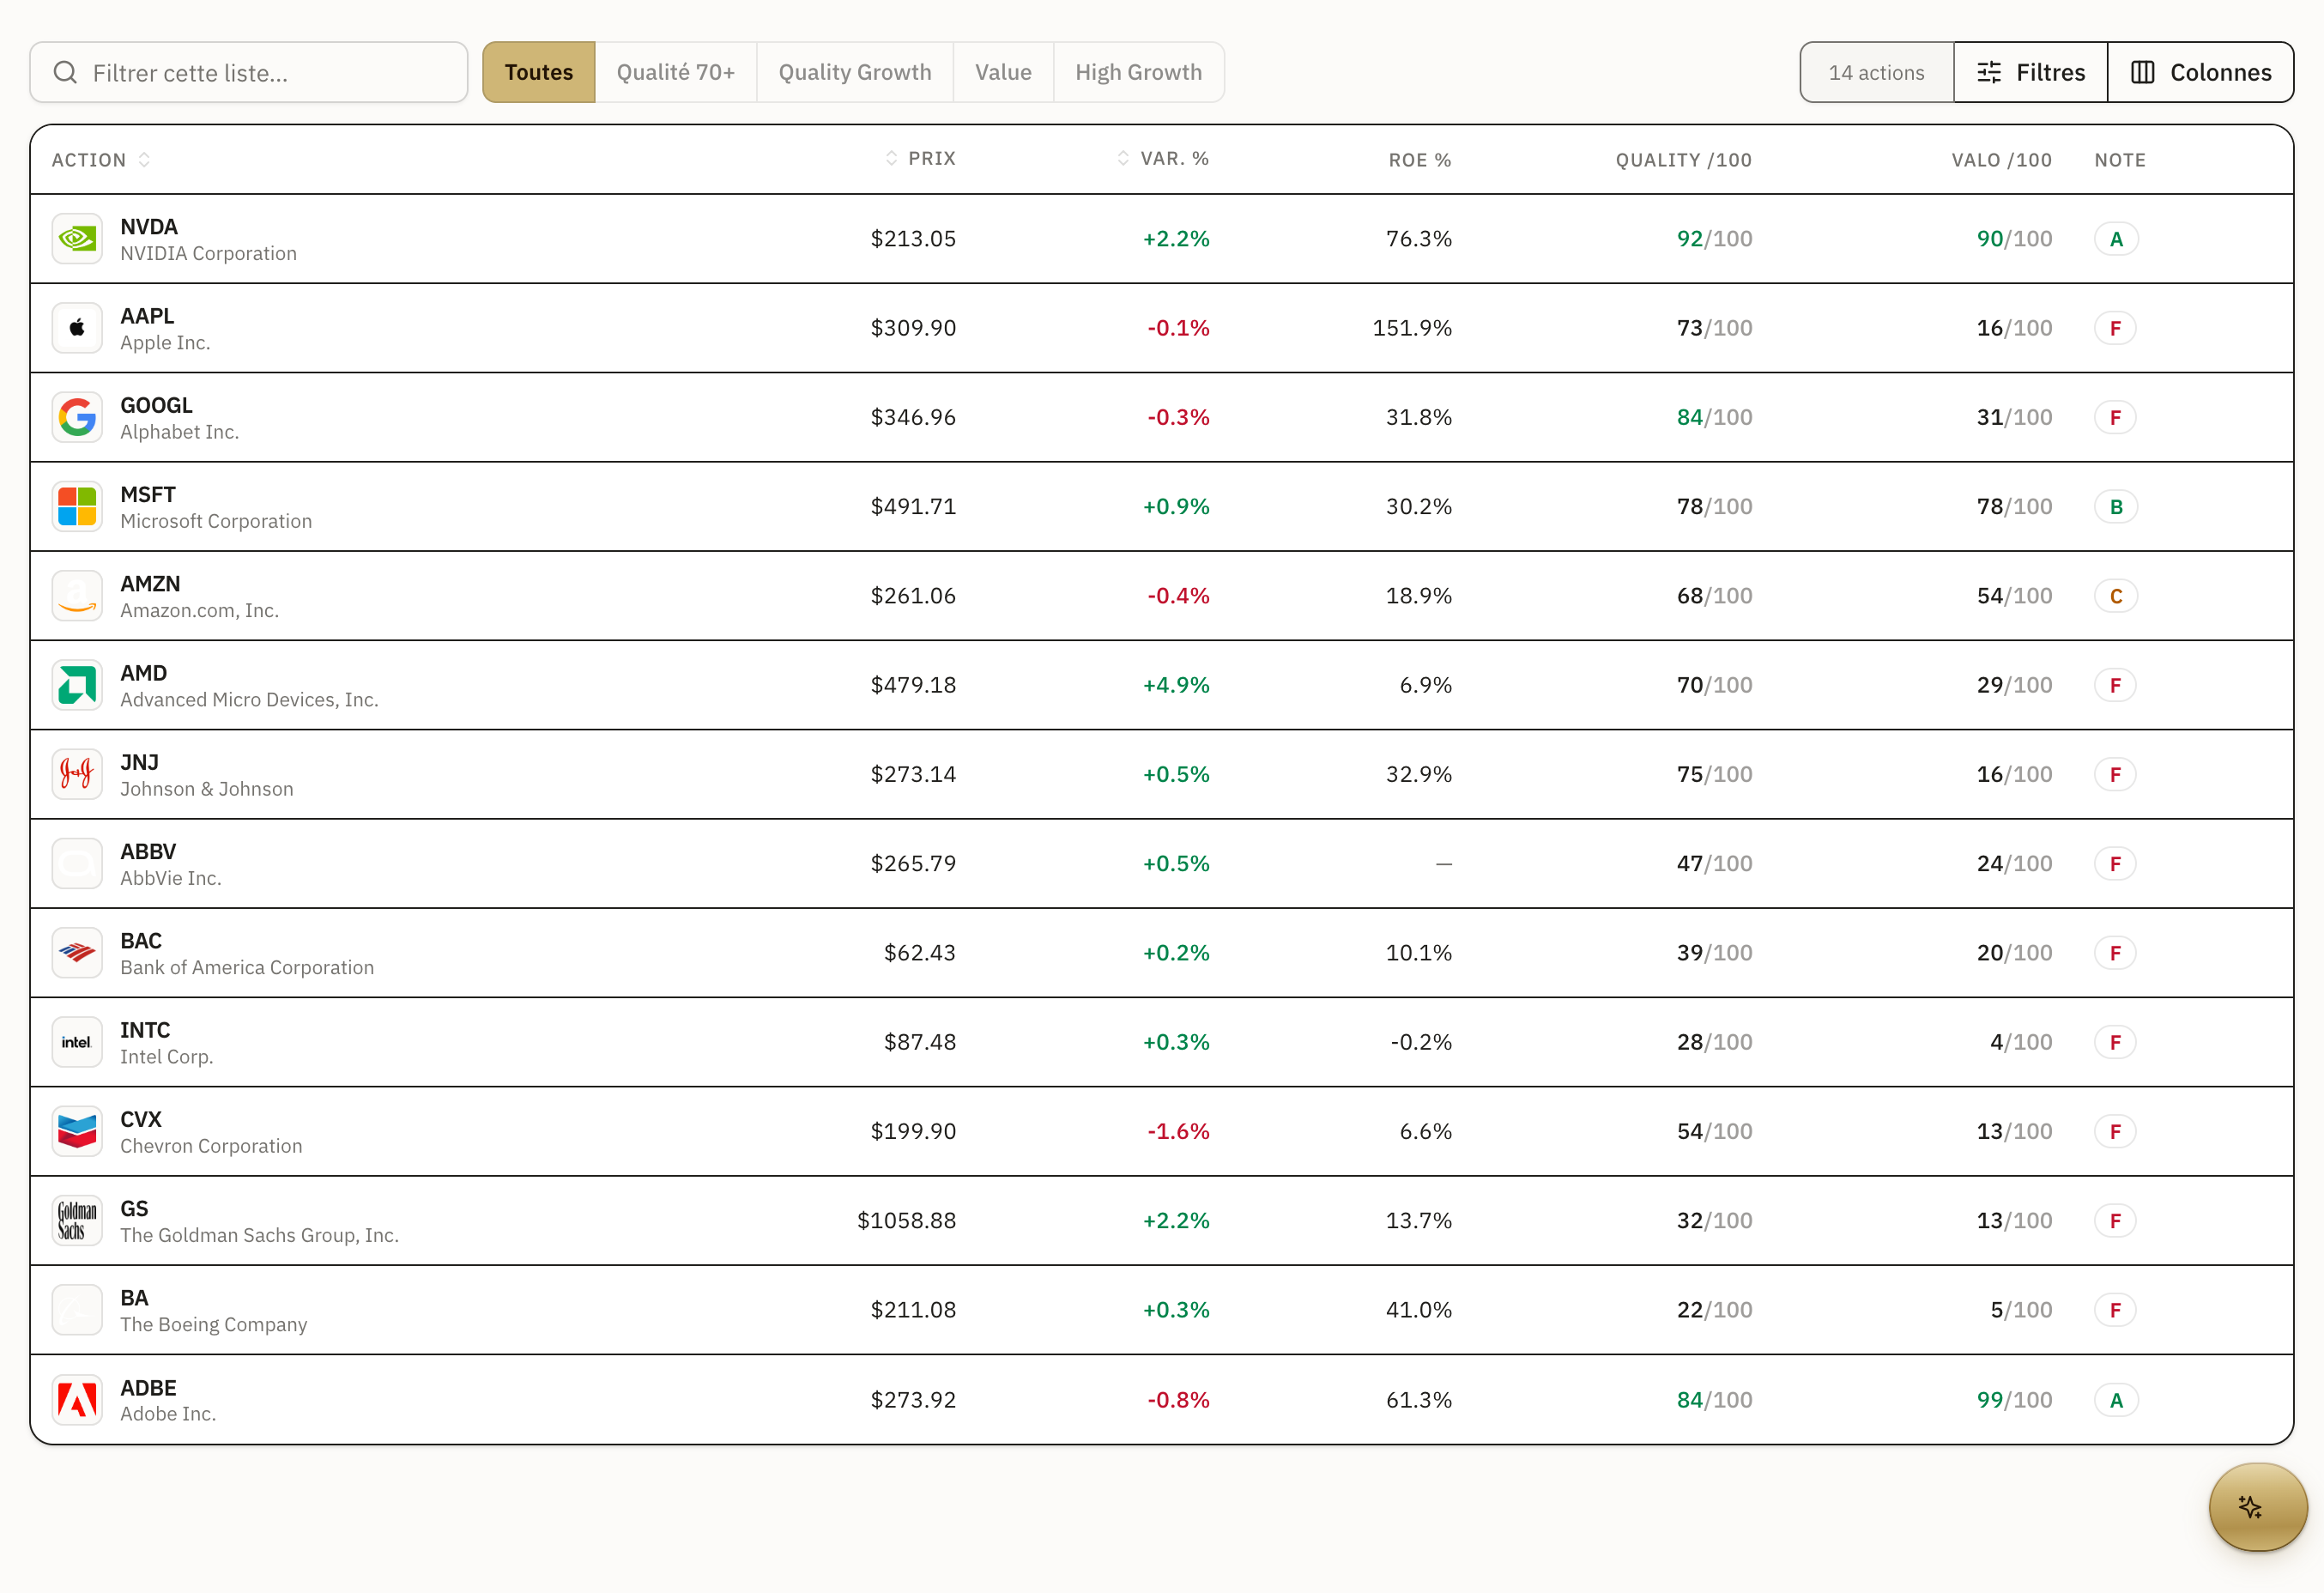Click the Chevron logo icon
This screenshot has height=1593, width=2324.
(77, 1131)
